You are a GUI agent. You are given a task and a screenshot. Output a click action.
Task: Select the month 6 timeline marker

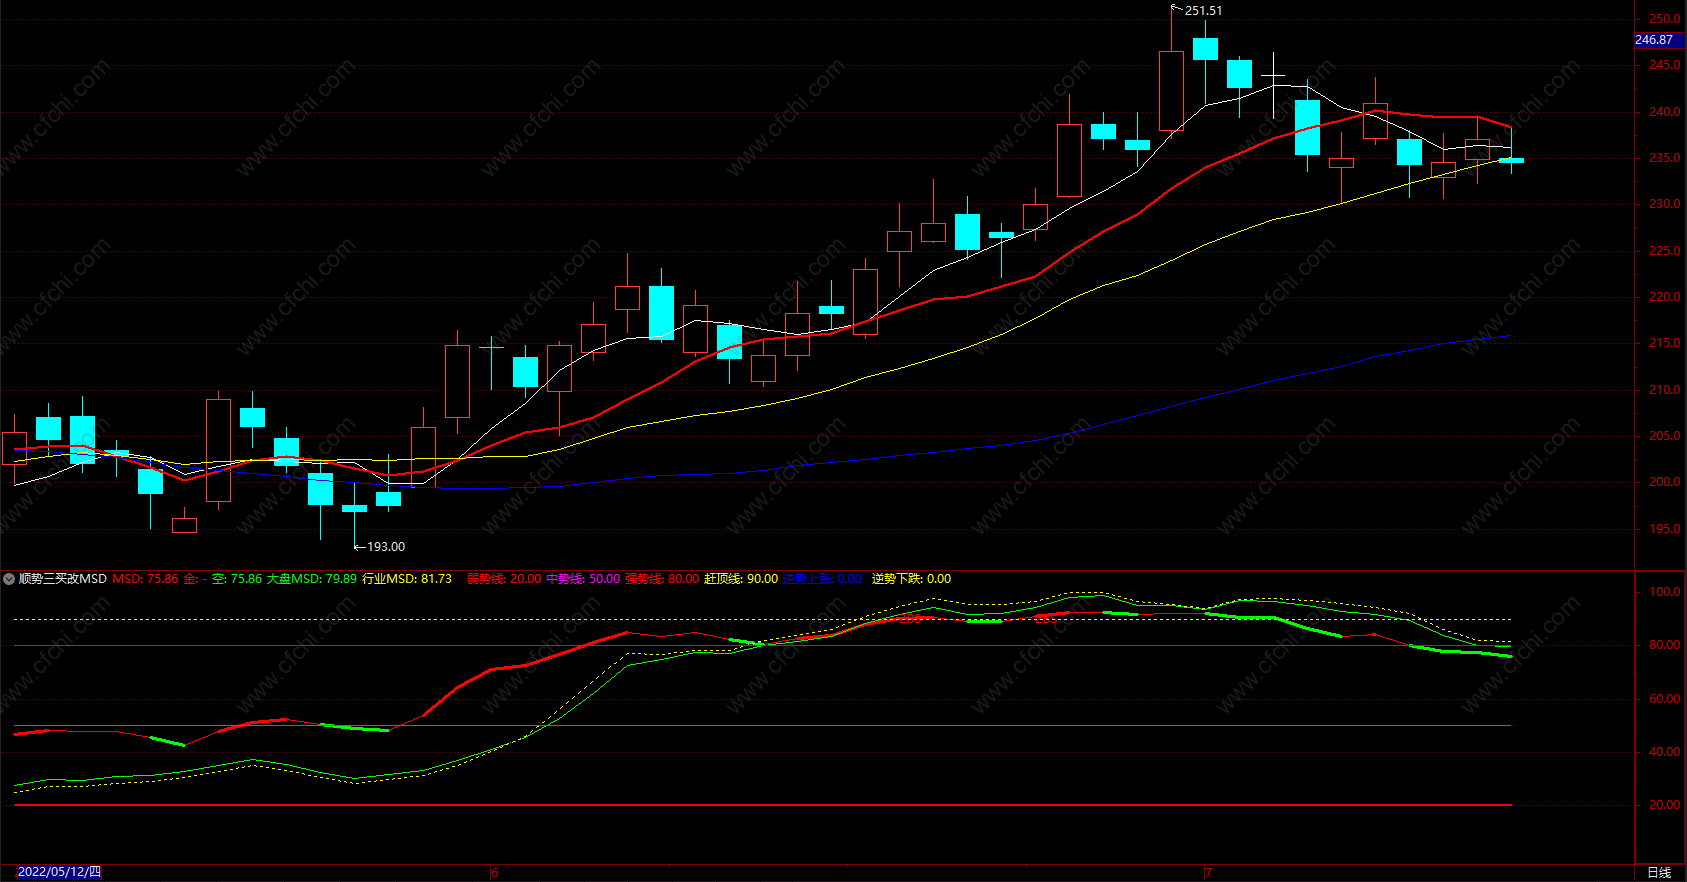point(494,872)
